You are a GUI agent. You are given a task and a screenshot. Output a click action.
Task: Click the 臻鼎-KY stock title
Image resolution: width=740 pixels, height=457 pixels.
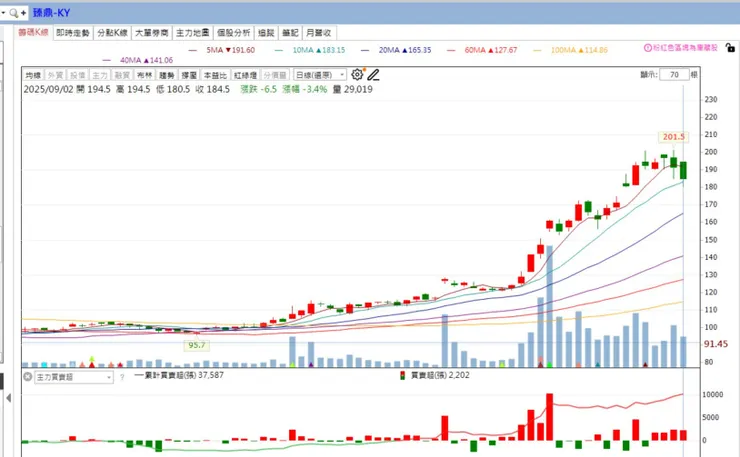[51, 13]
